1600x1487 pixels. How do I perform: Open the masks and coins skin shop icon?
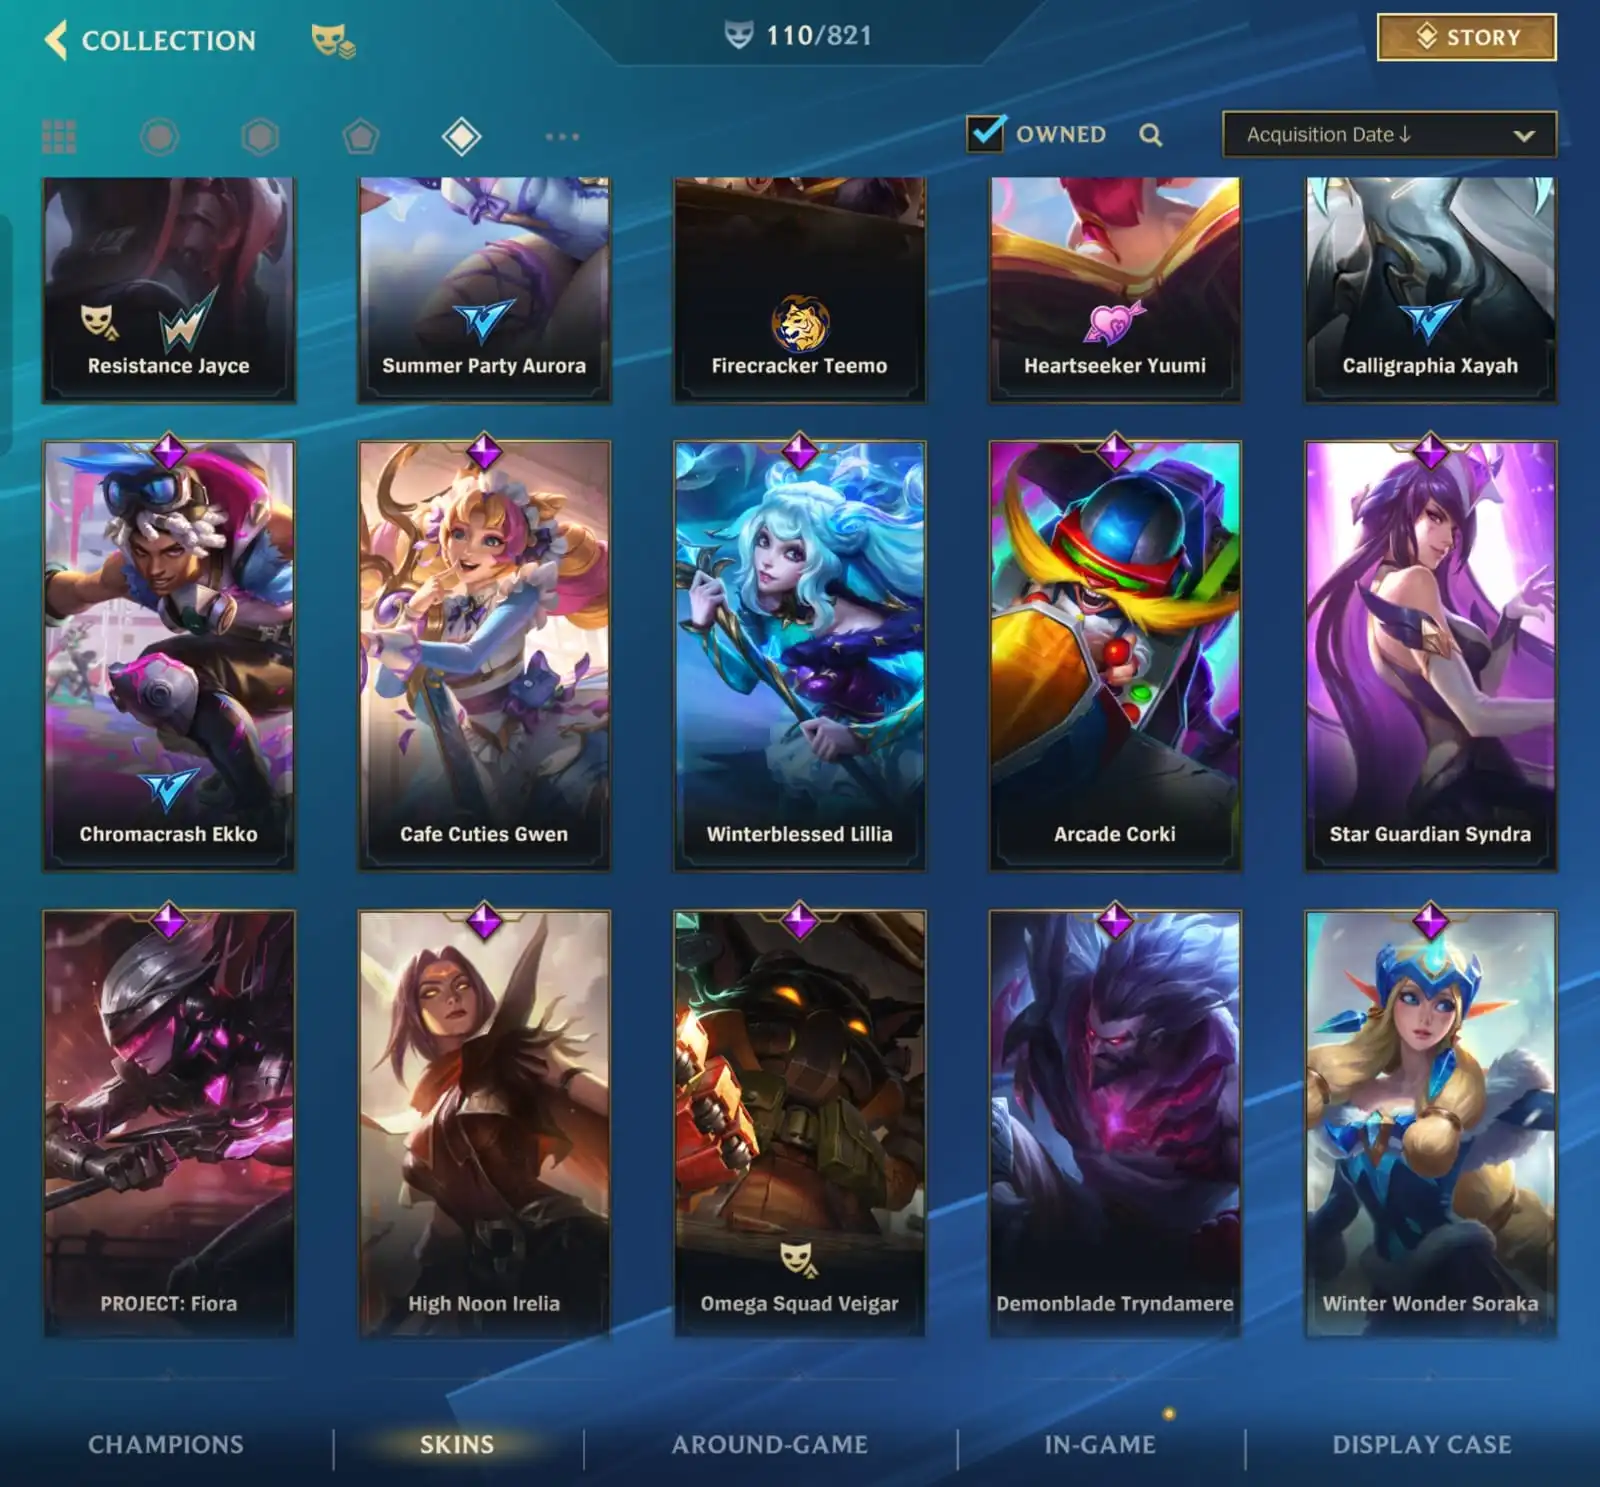pyautogui.click(x=333, y=40)
